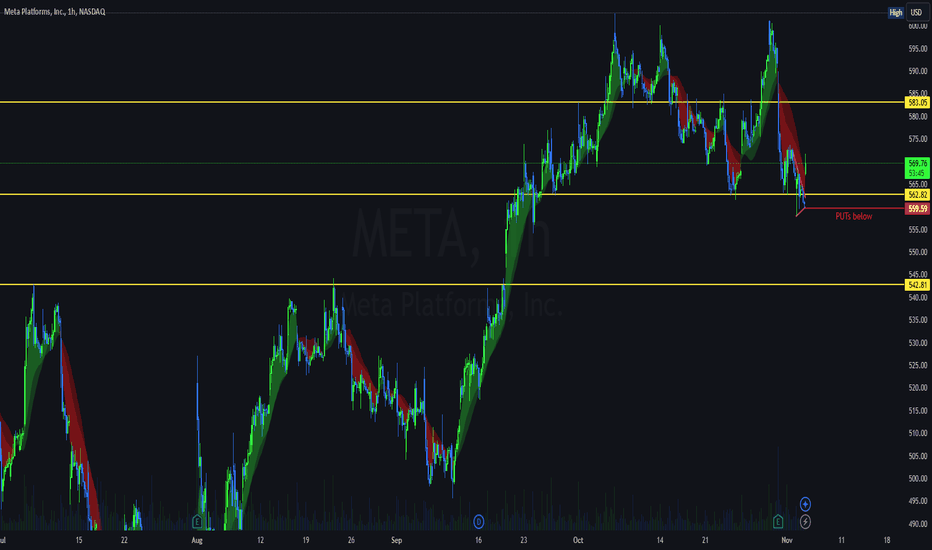Click the earnings E marker near Nov
The image size is (932, 550).
point(777,522)
